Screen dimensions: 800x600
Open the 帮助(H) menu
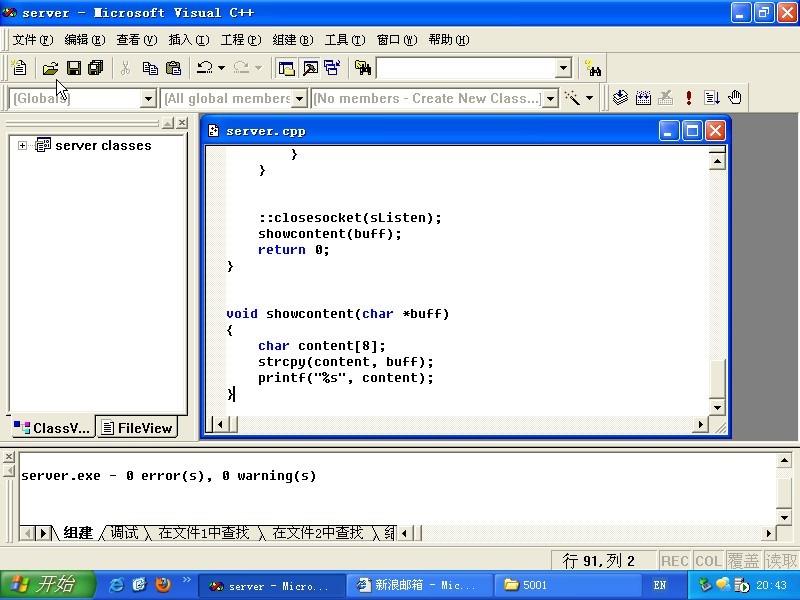click(449, 40)
